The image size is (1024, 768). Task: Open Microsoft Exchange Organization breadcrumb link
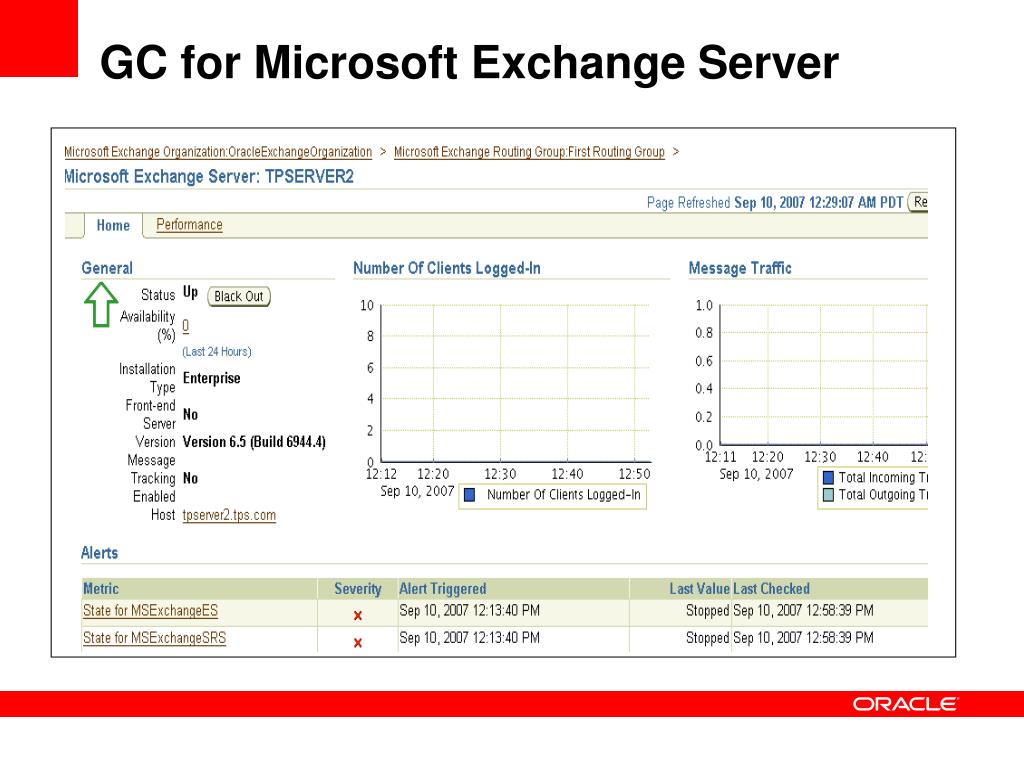pos(218,152)
